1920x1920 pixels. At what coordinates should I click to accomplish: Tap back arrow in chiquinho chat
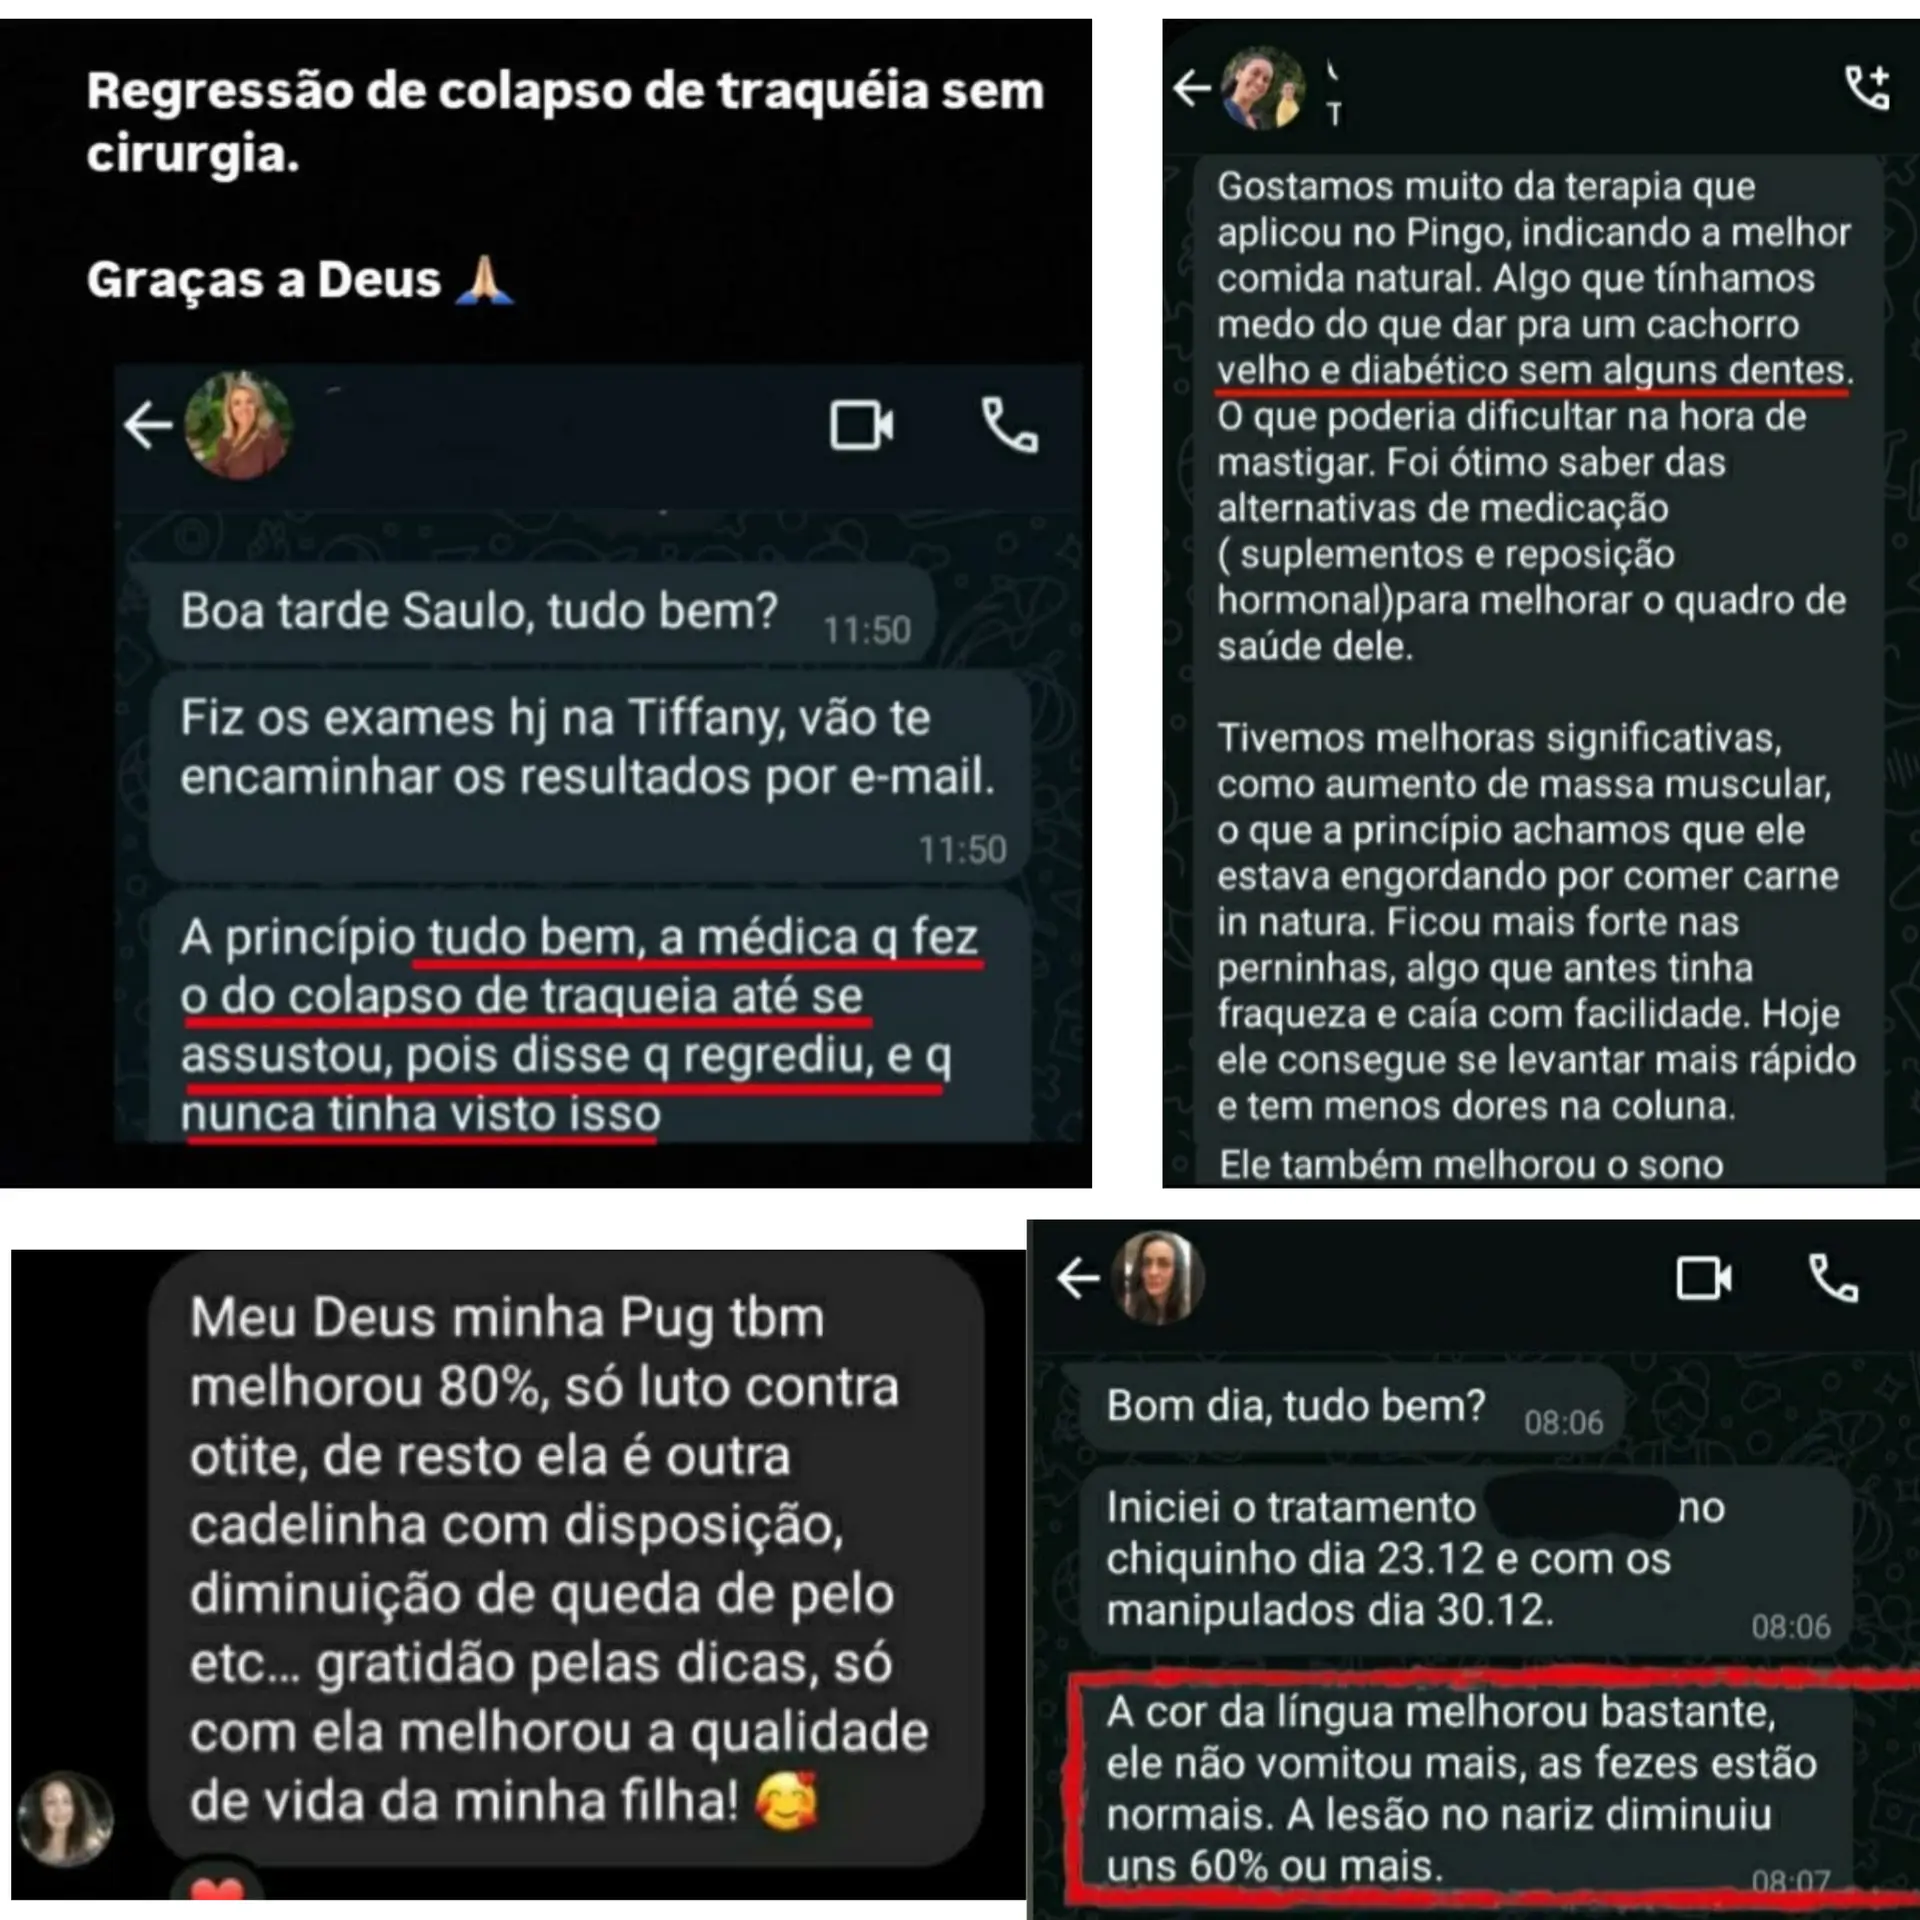coord(1078,1278)
